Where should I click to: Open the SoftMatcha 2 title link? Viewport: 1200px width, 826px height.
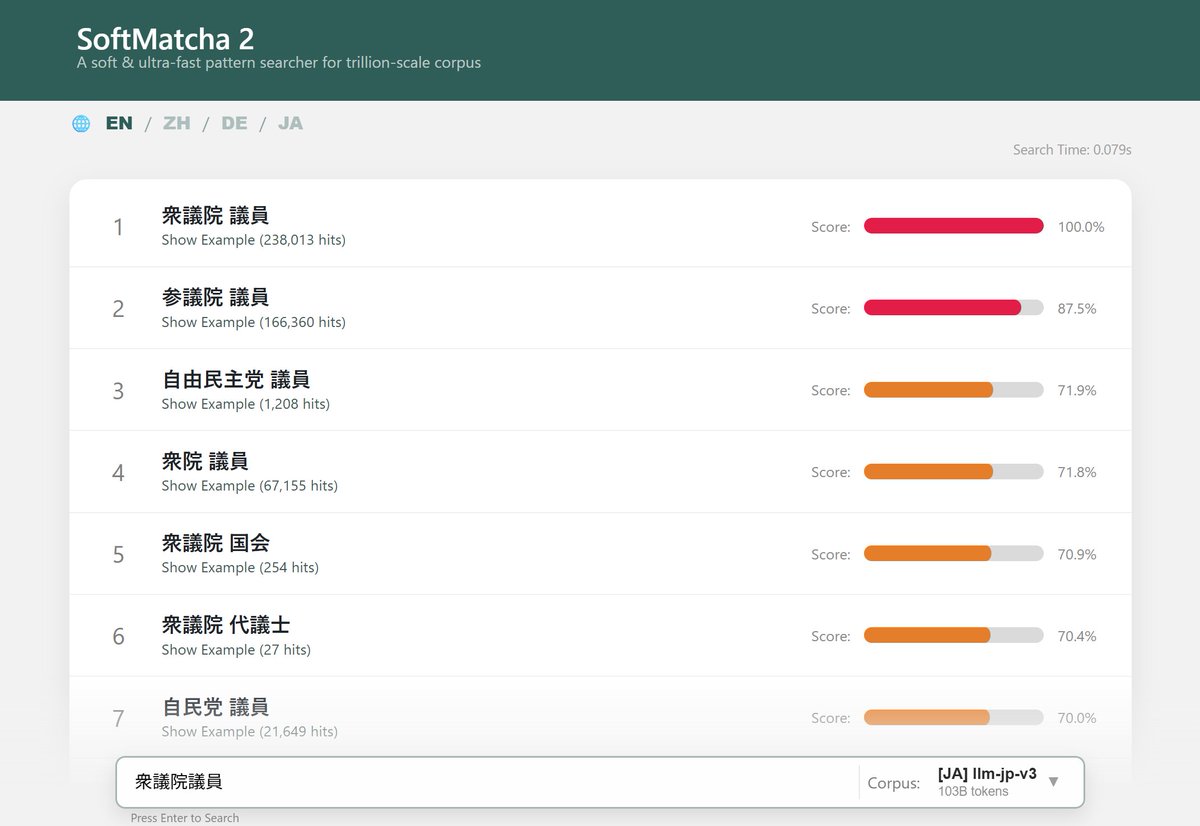(165, 39)
